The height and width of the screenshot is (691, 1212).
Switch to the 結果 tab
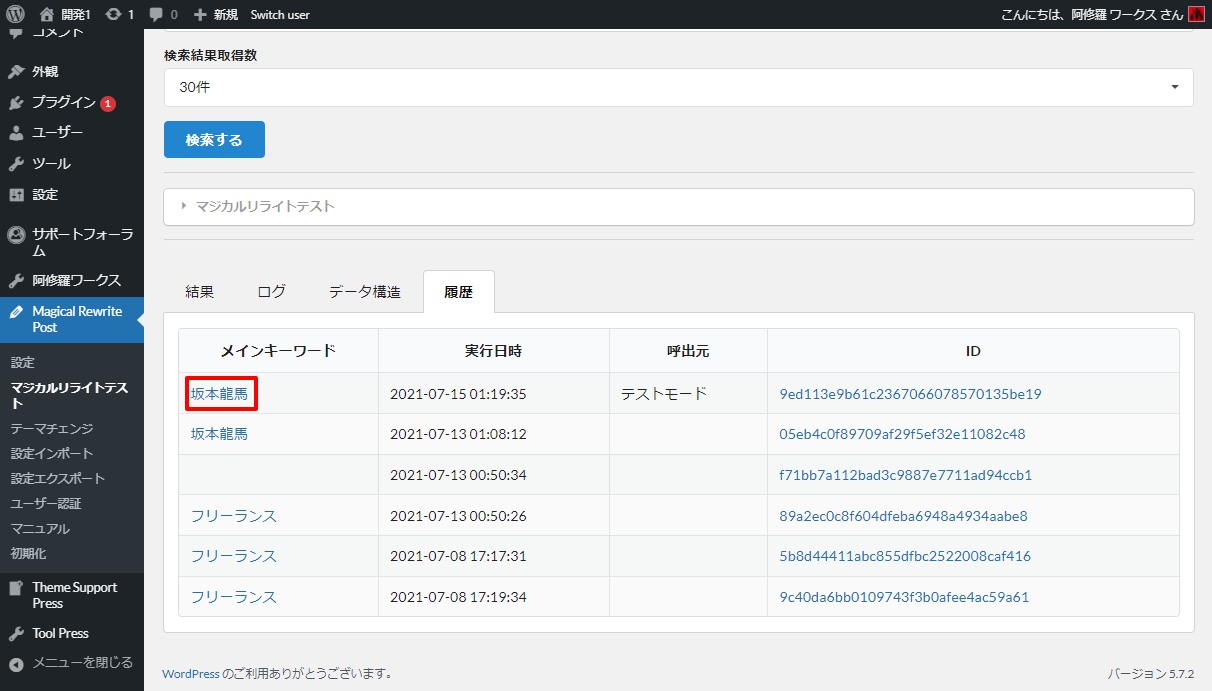click(199, 292)
